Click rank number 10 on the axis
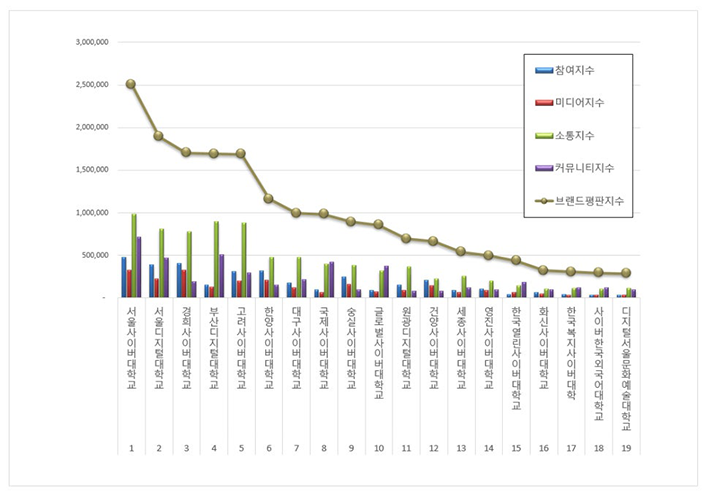This screenshot has width=706, height=493. [x=379, y=448]
